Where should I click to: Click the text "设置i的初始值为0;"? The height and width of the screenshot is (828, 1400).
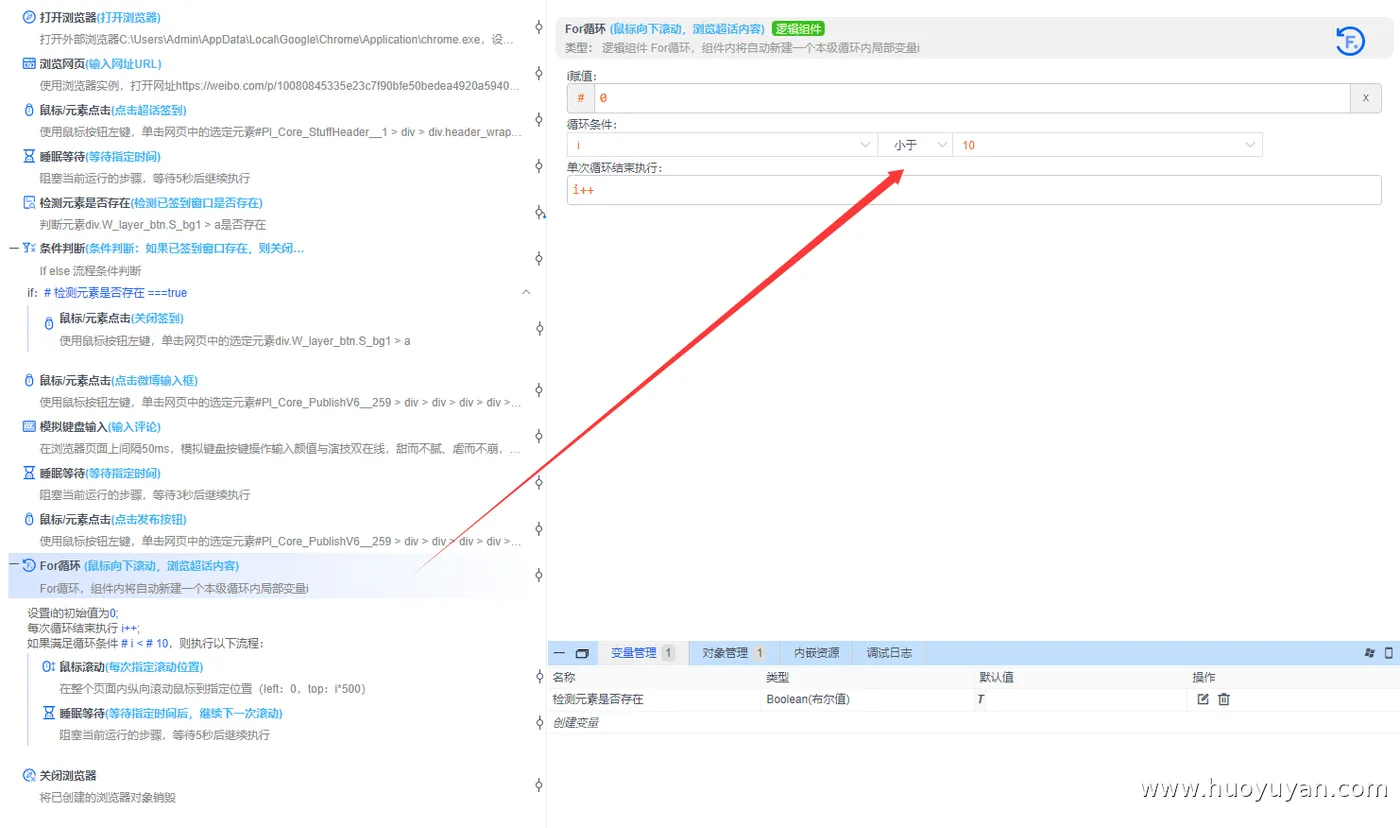coord(73,613)
